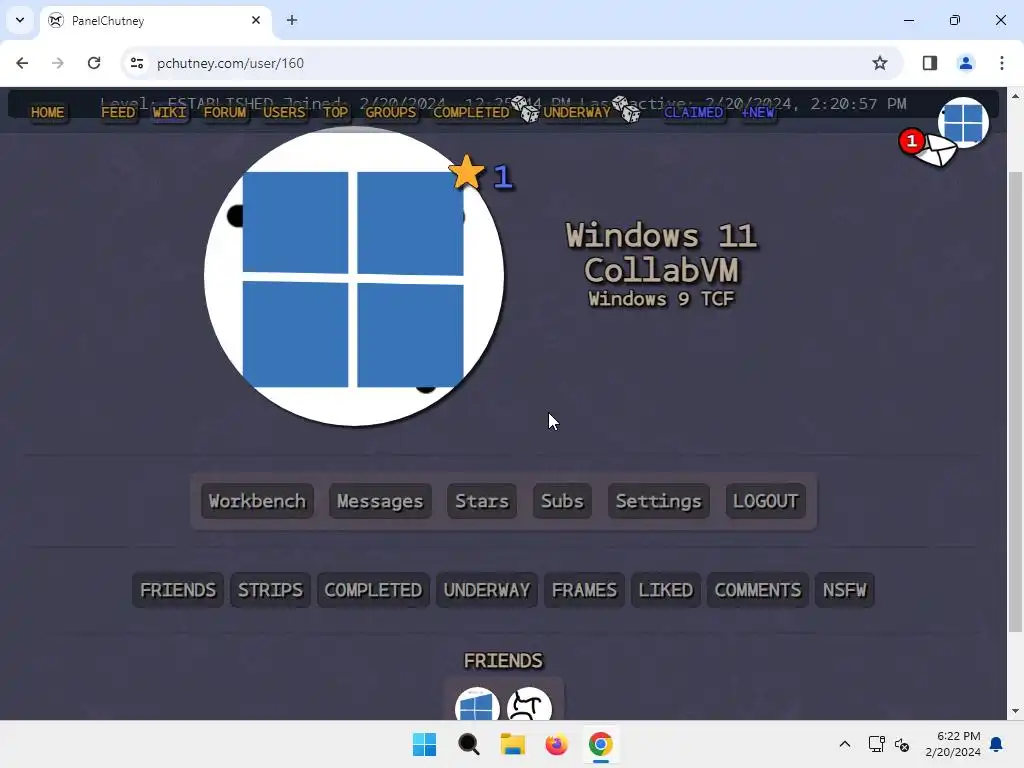Viewport: 1024px width, 768px height.
Task: Show hidden system tray icons
Action: click(844, 744)
